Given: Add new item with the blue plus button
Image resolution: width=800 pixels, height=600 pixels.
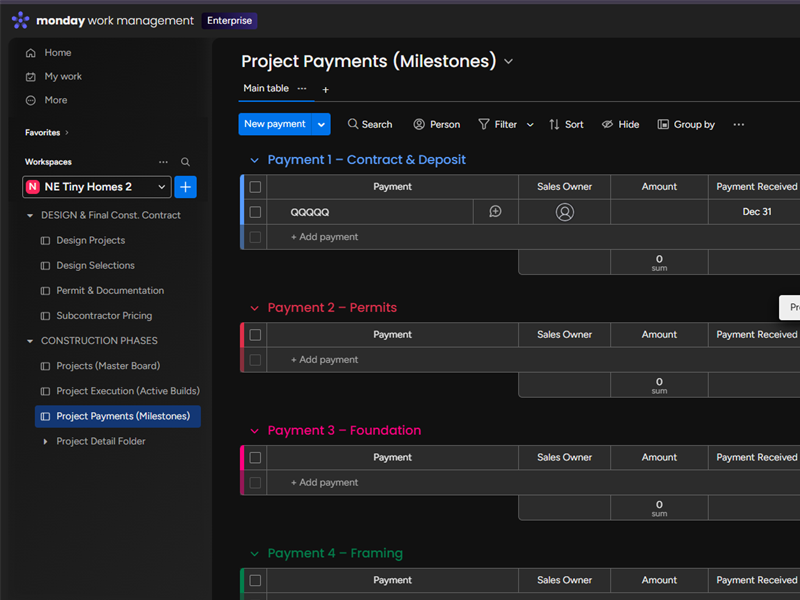Looking at the screenshot, I should click(x=186, y=187).
